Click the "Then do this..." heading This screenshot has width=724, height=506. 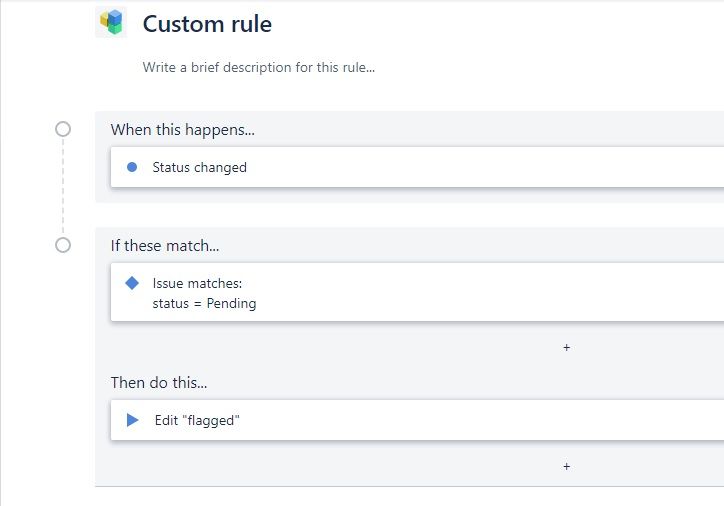159,382
